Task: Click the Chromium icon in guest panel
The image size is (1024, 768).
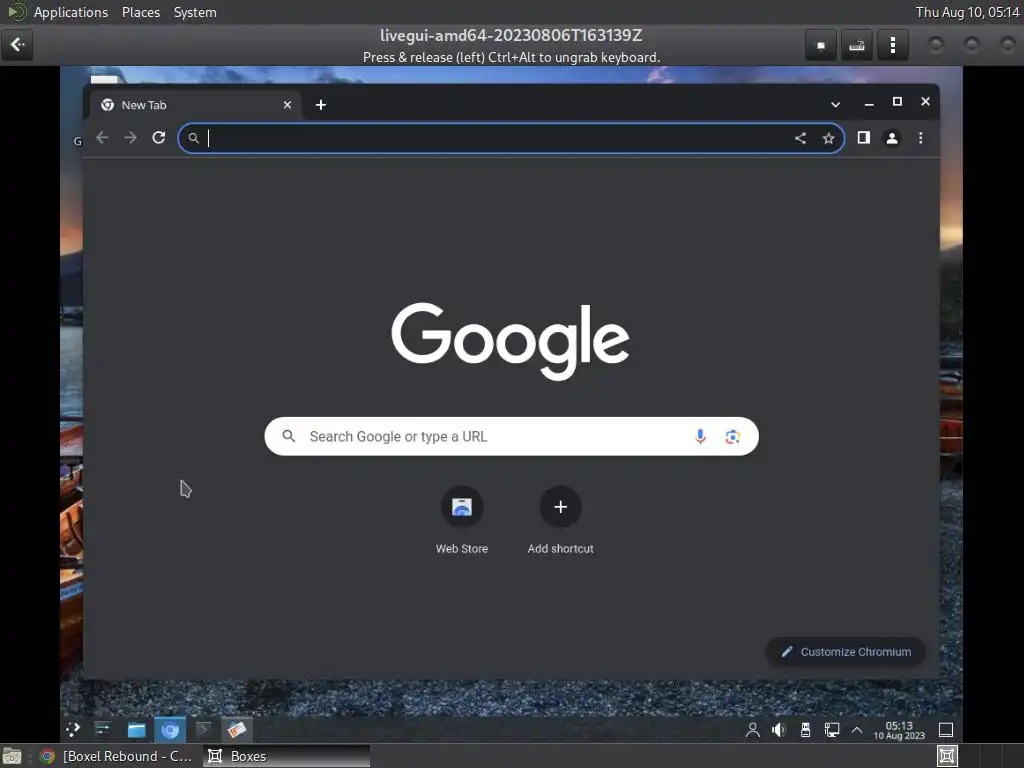Action: 170,730
